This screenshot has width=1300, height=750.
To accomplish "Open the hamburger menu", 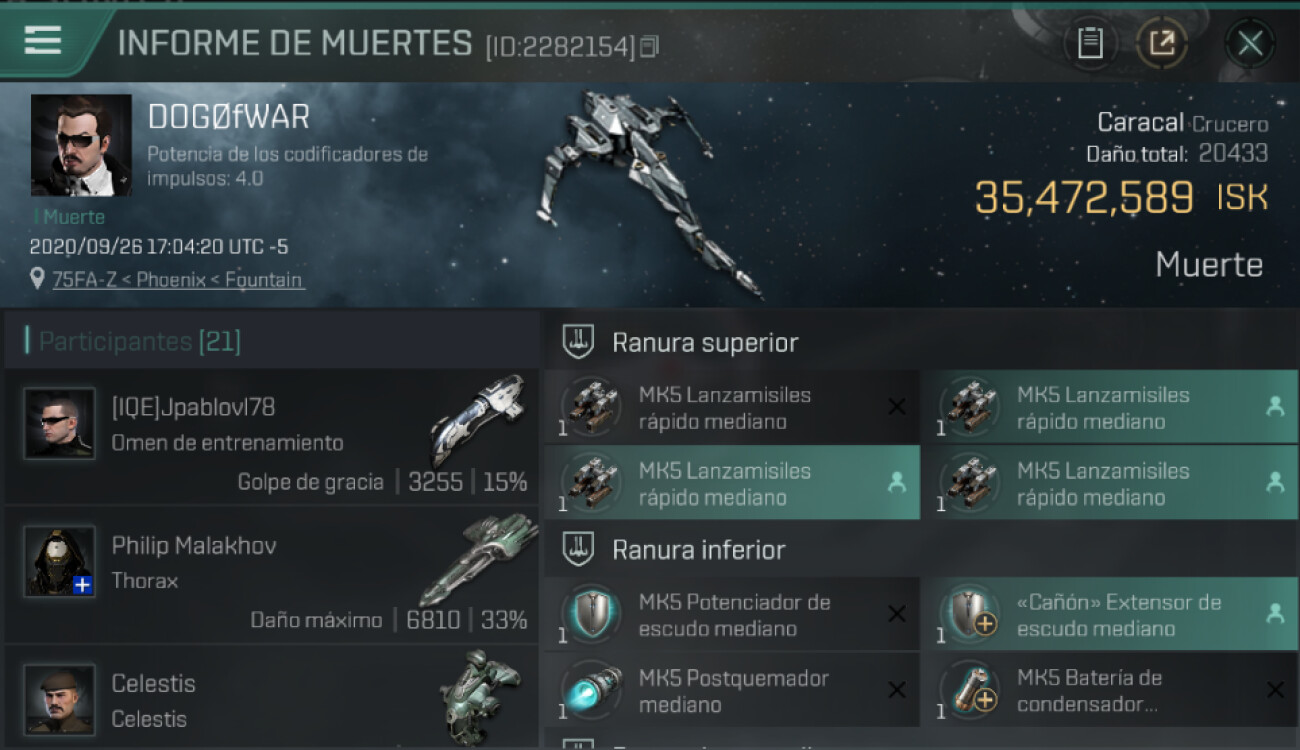I will point(43,40).
